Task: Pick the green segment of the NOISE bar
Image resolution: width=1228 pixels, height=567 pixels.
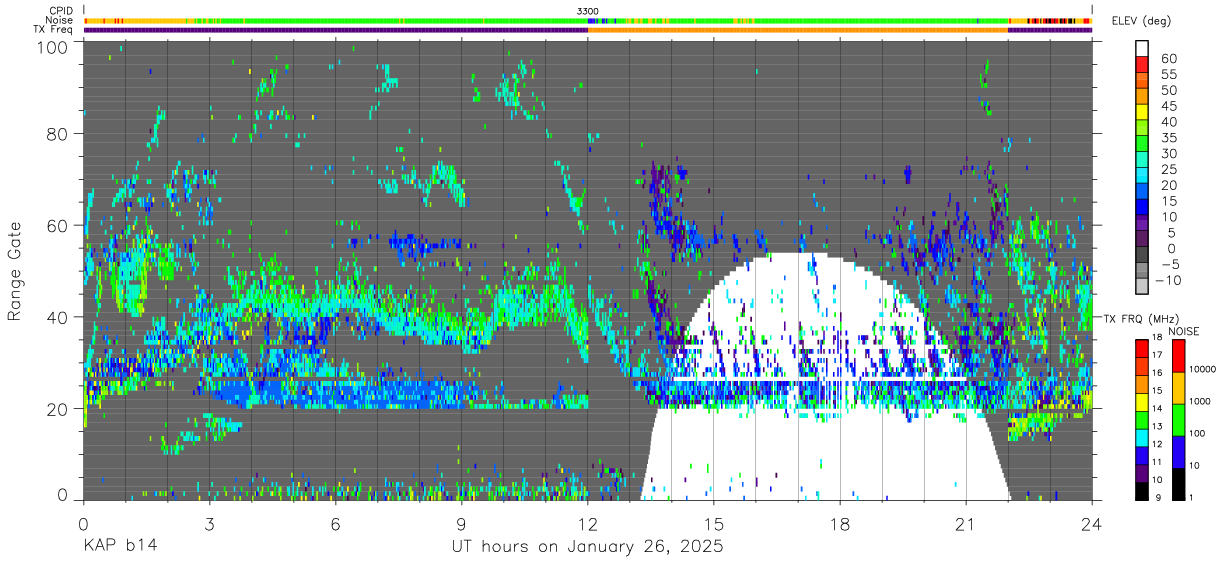Action: point(1180,420)
